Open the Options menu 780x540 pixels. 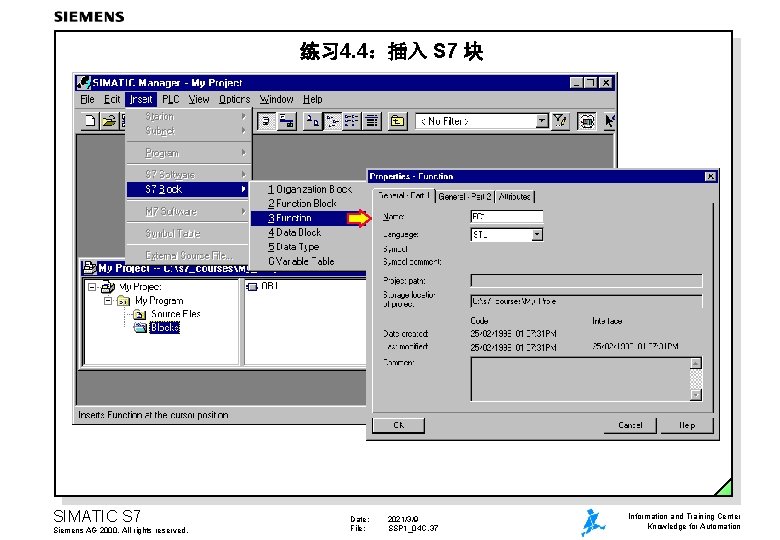point(235,99)
